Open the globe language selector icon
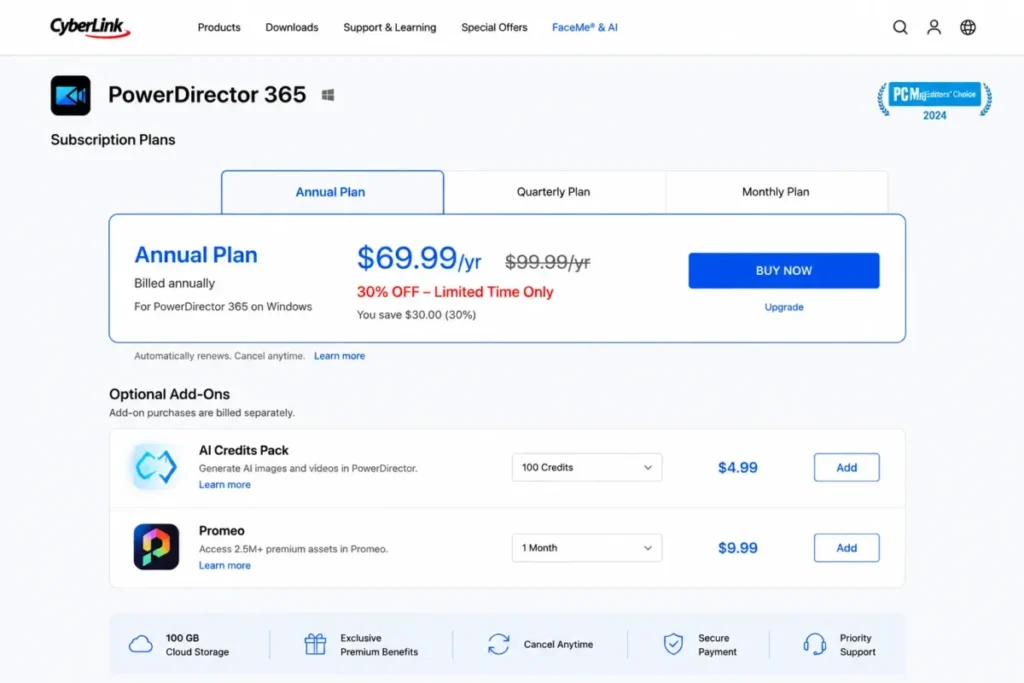This screenshot has height=683, width=1024. point(968,27)
